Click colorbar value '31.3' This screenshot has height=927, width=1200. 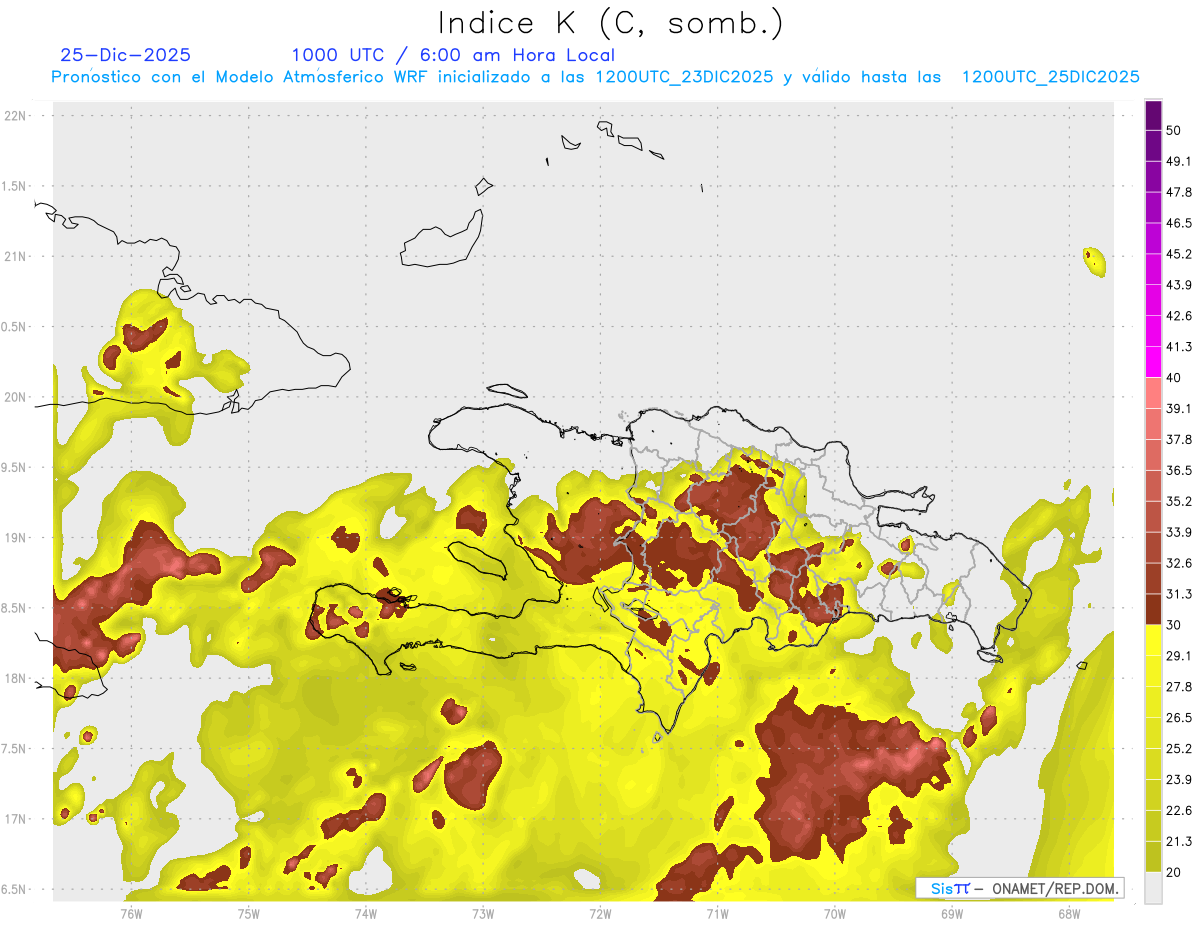(1179, 594)
